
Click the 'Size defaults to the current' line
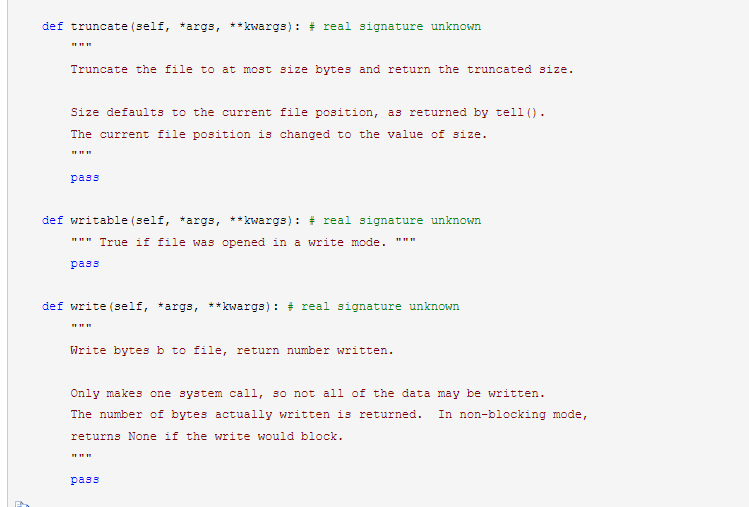click(x=307, y=112)
